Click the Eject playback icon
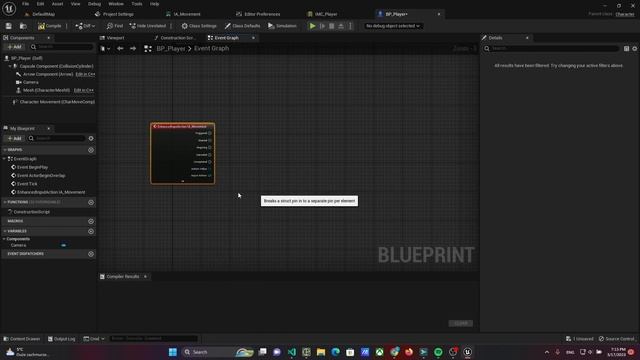This screenshot has width=640, height=360. point(341,26)
